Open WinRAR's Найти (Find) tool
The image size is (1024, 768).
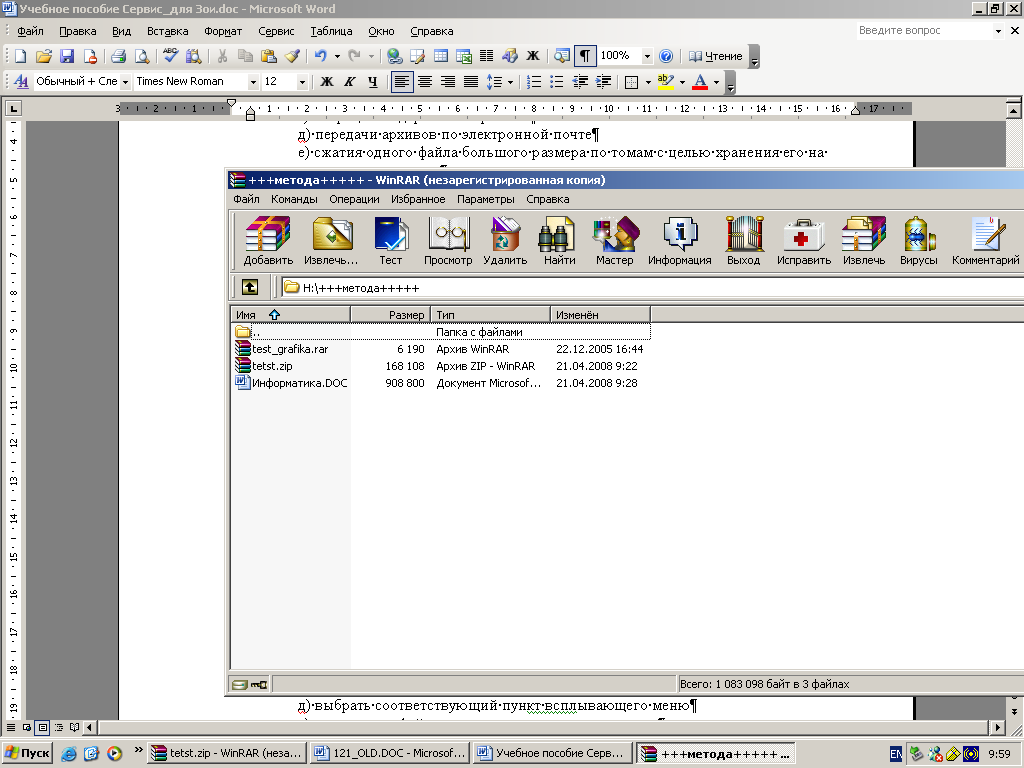[560, 241]
